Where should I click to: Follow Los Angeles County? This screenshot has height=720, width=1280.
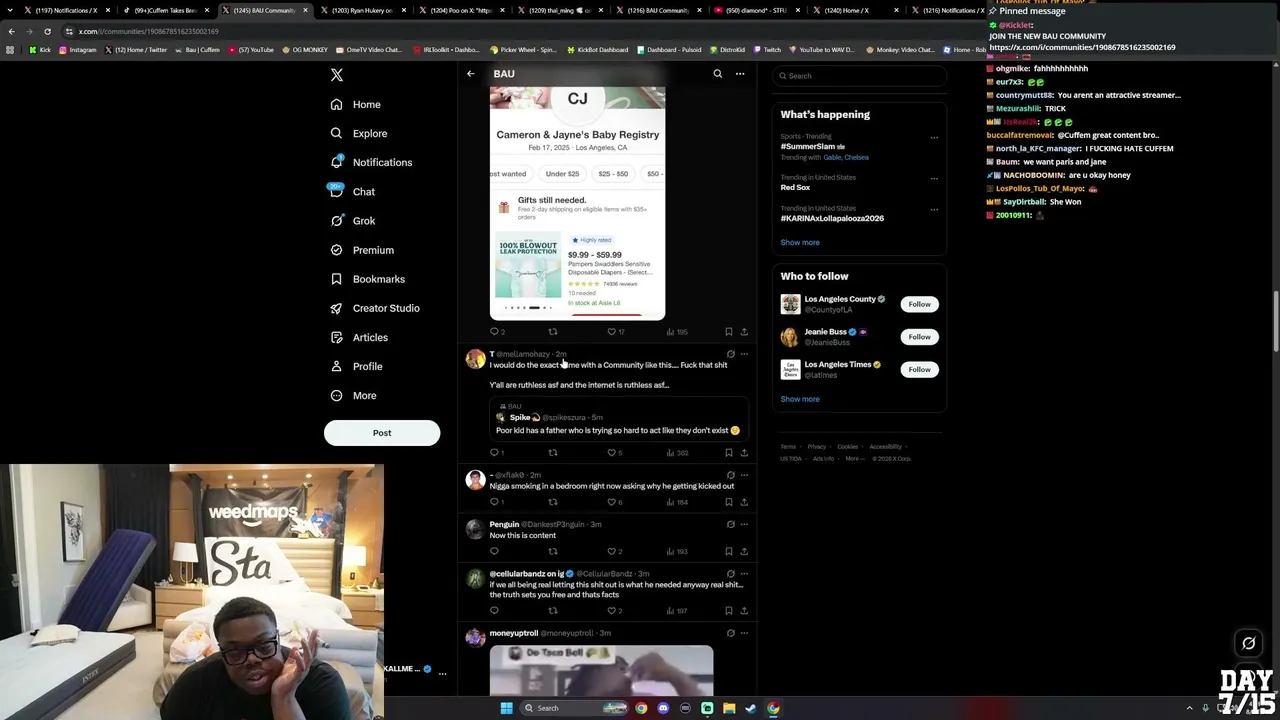[919, 304]
